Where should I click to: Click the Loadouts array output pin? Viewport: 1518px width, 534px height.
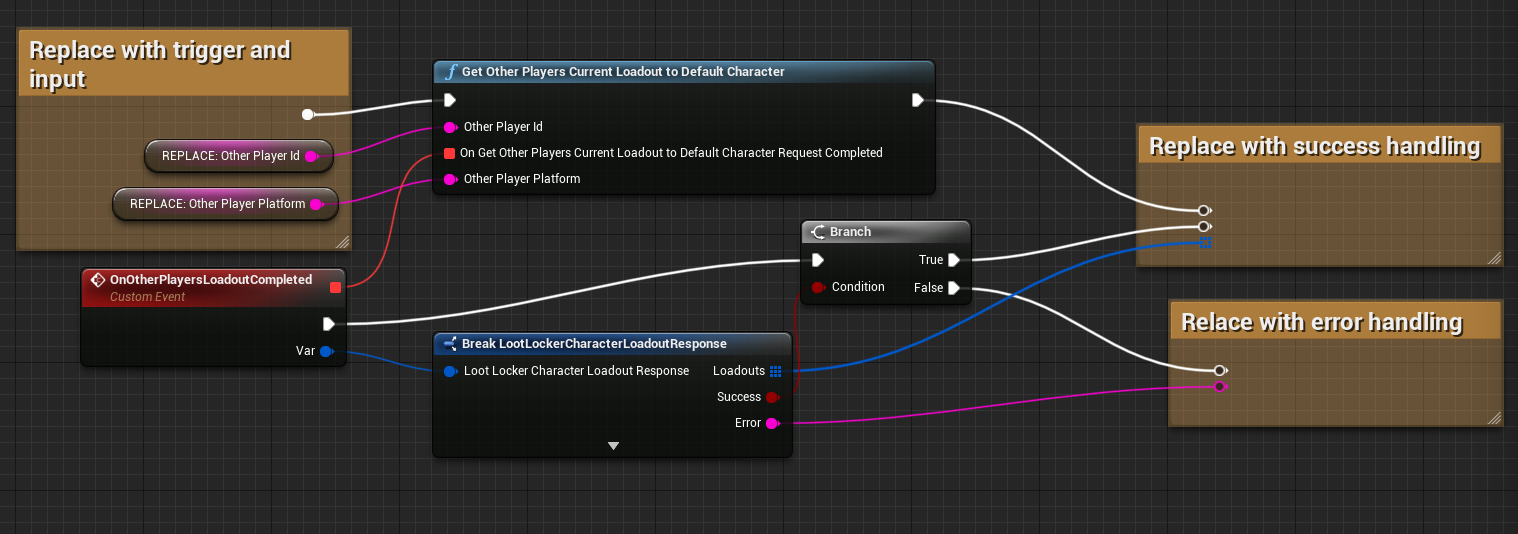coord(775,371)
